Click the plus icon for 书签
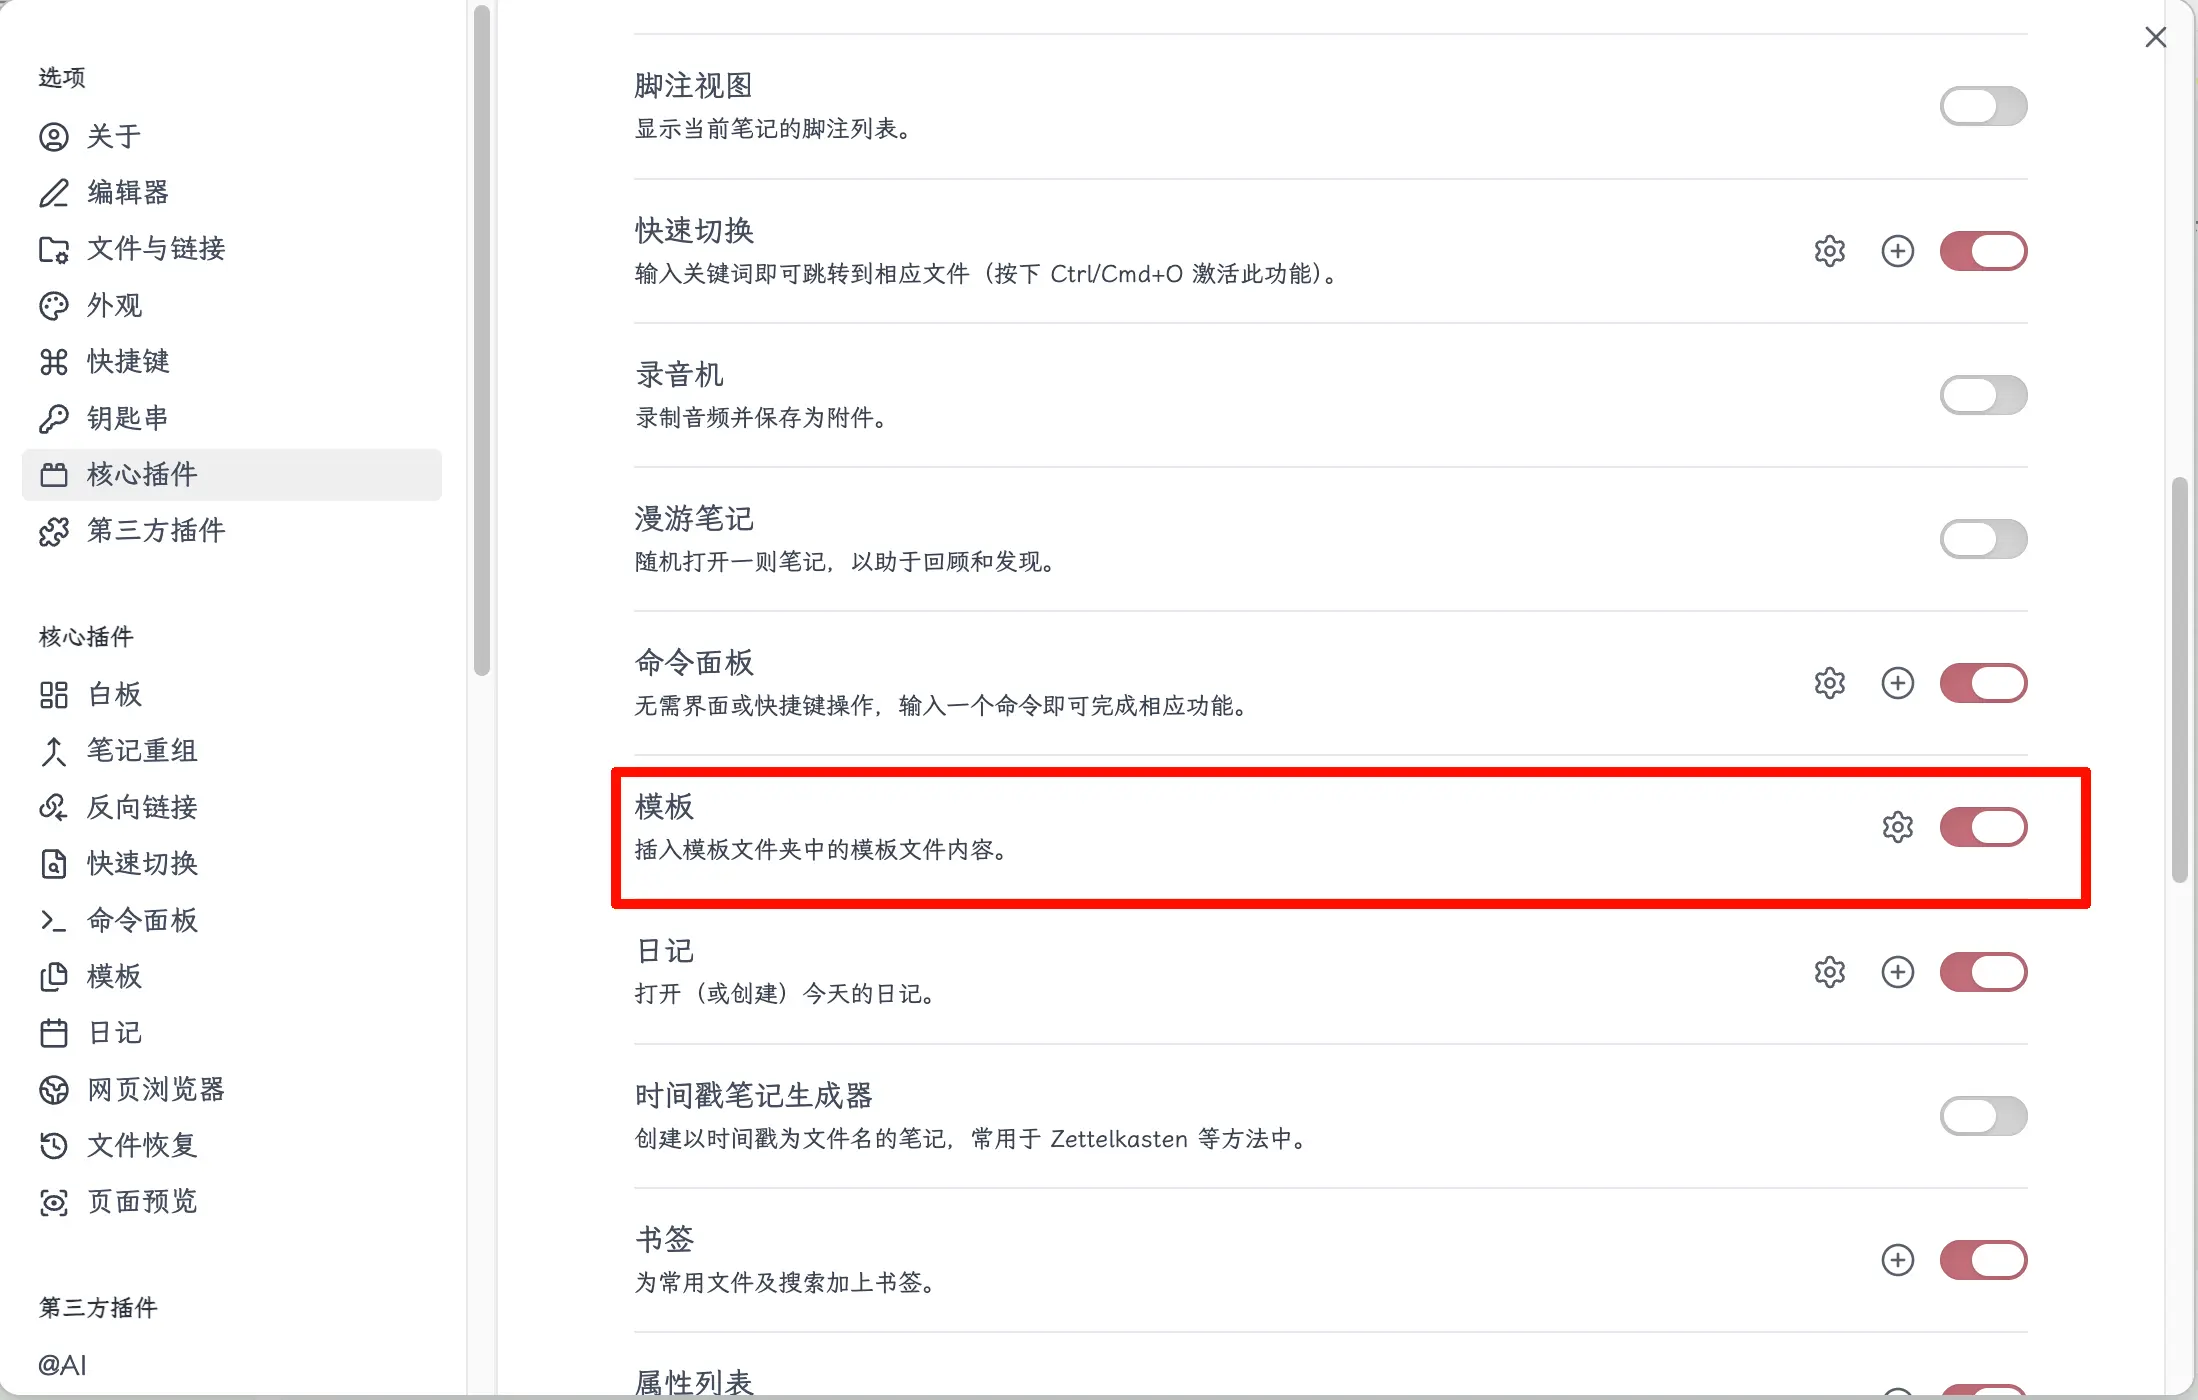The width and height of the screenshot is (2198, 1400). click(x=1897, y=1260)
